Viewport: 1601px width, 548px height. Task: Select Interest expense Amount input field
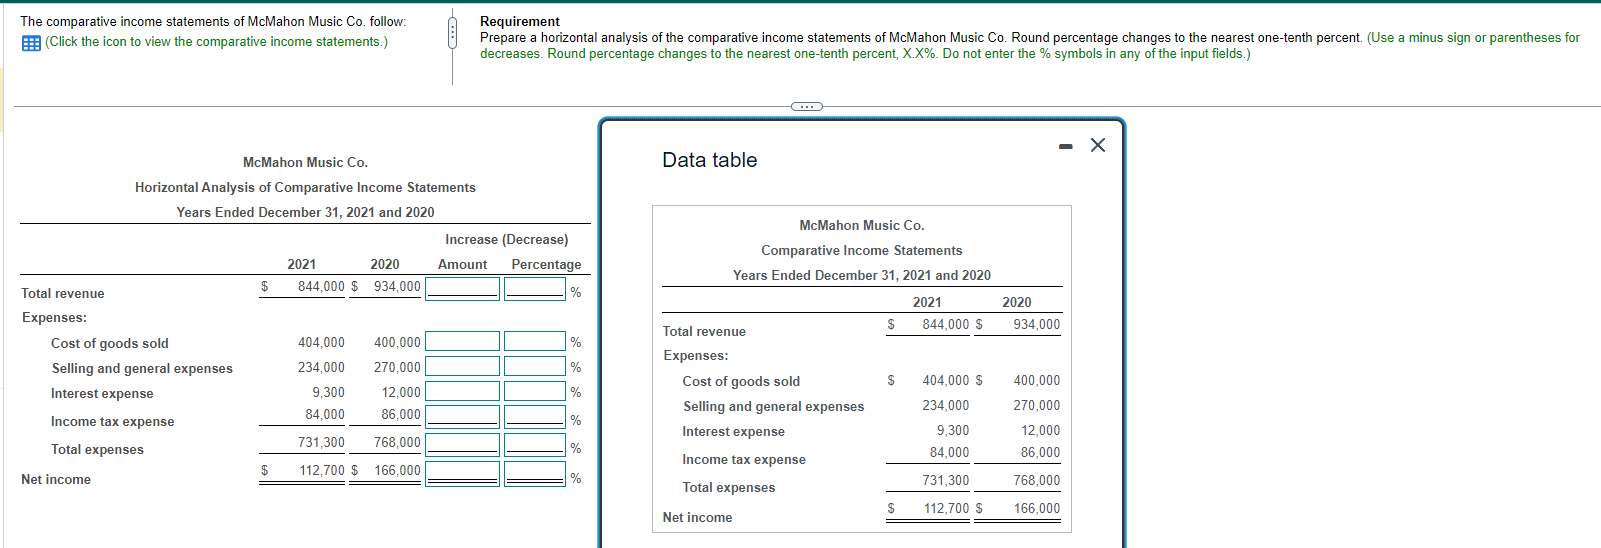point(462,391)
